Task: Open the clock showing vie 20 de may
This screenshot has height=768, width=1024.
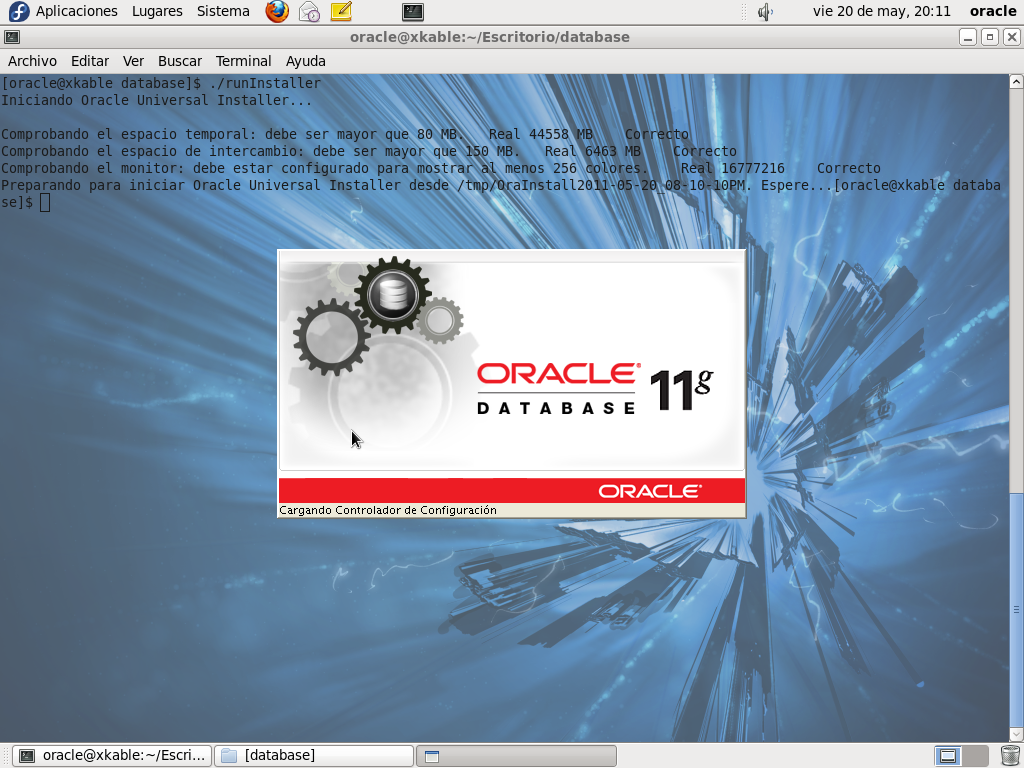Action: [881, 11]
